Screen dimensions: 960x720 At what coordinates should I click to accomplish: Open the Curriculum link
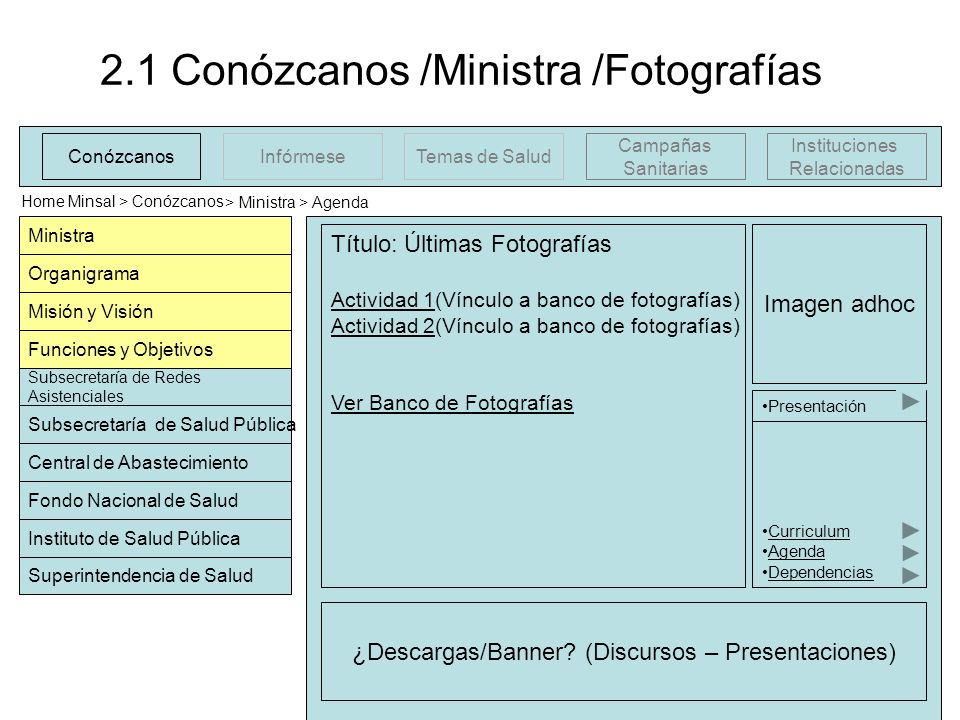coord(809,531)
